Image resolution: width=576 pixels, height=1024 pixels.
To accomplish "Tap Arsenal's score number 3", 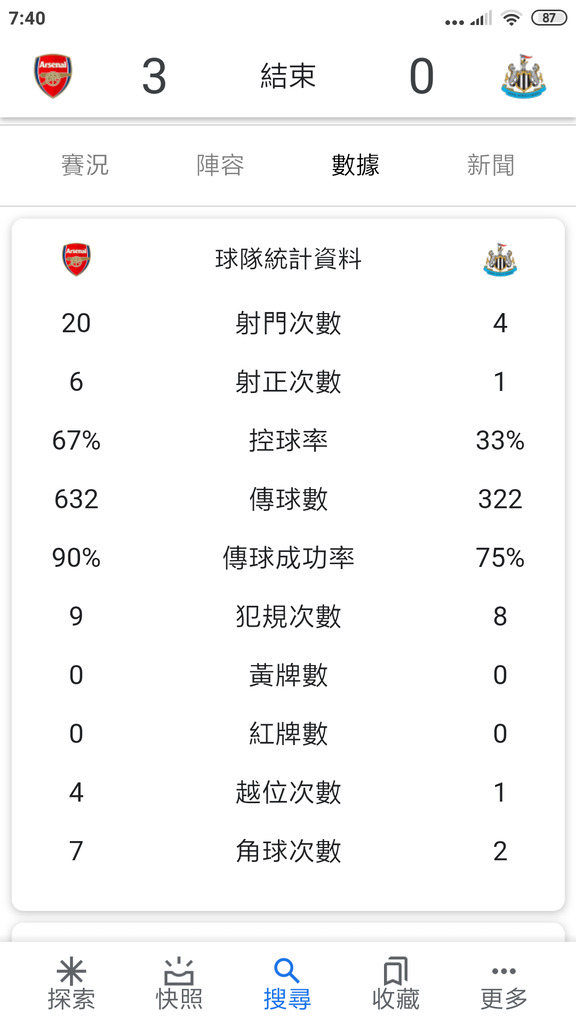I will (154, 76).
